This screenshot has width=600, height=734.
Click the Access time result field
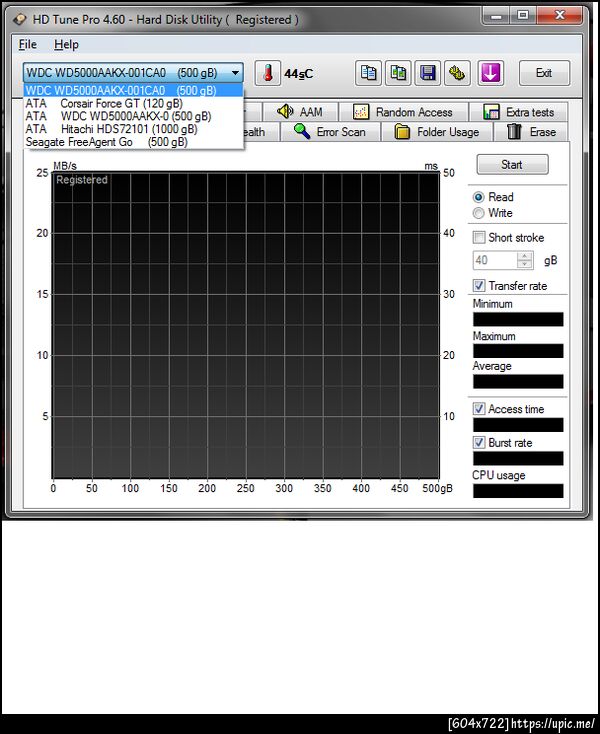(x=518, y=425)
